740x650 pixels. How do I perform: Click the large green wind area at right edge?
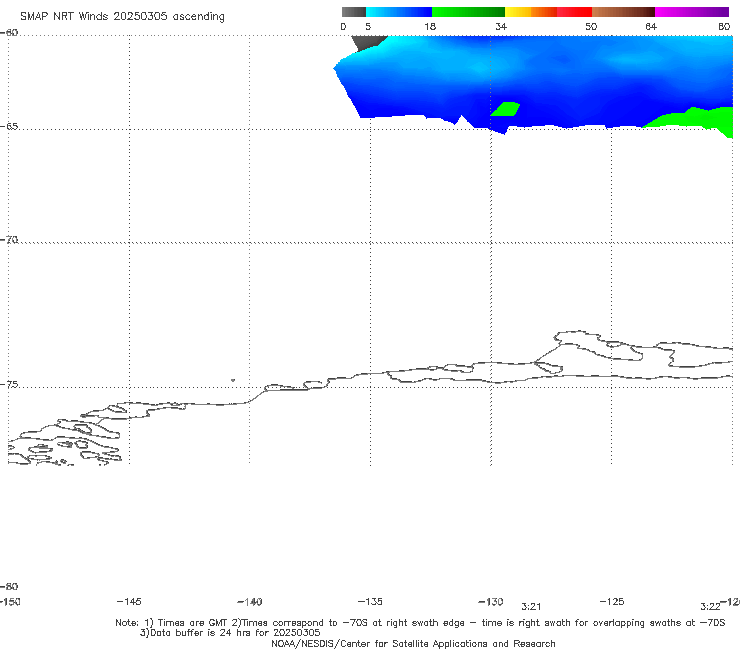[x=696, y=119]
